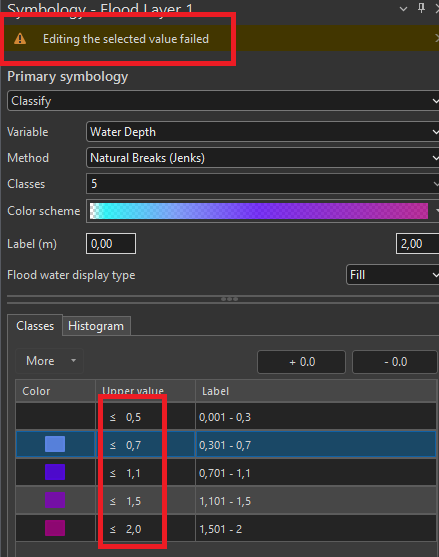The width and height of the screenshot is (439, 557).
Task: Open the Variable dropdown showing Water Depth
Action: (x=262, y=132)
